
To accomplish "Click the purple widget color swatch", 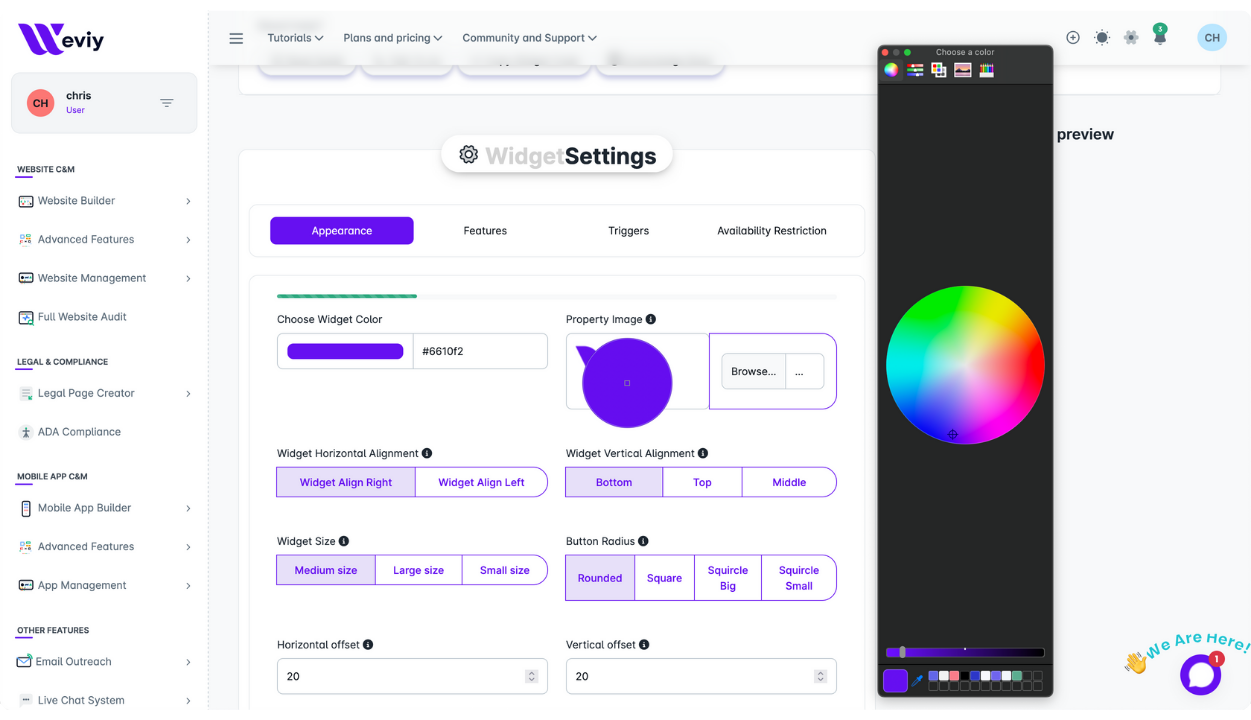I will (345, 351).
